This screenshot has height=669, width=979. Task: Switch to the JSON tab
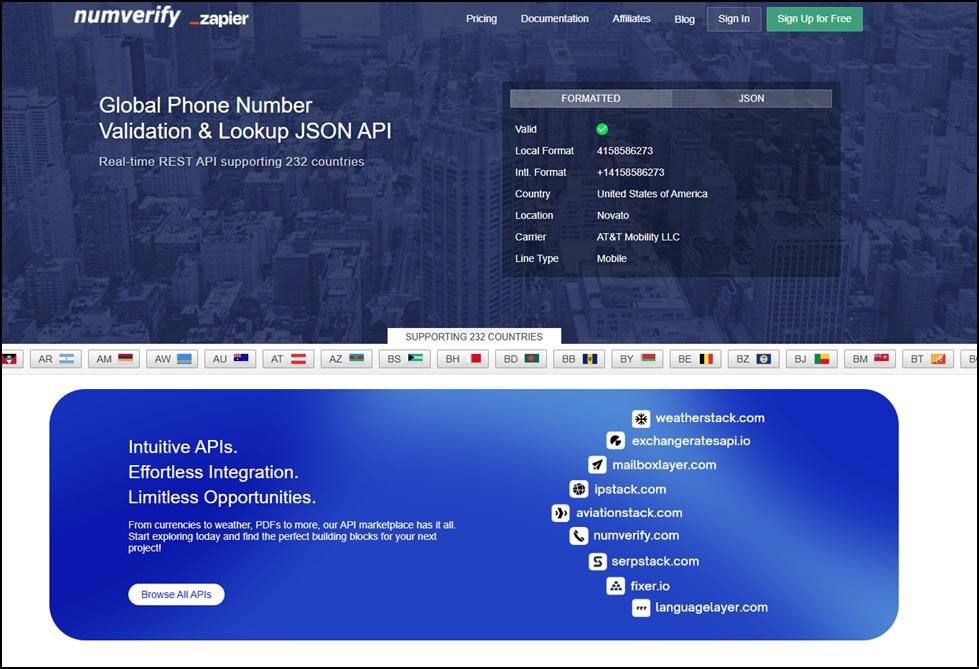point(751,98)
